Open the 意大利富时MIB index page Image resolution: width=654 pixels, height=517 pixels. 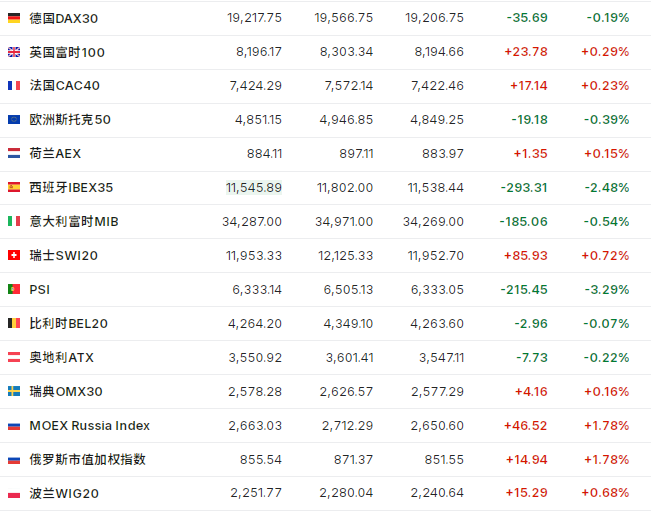click(74, 222)
